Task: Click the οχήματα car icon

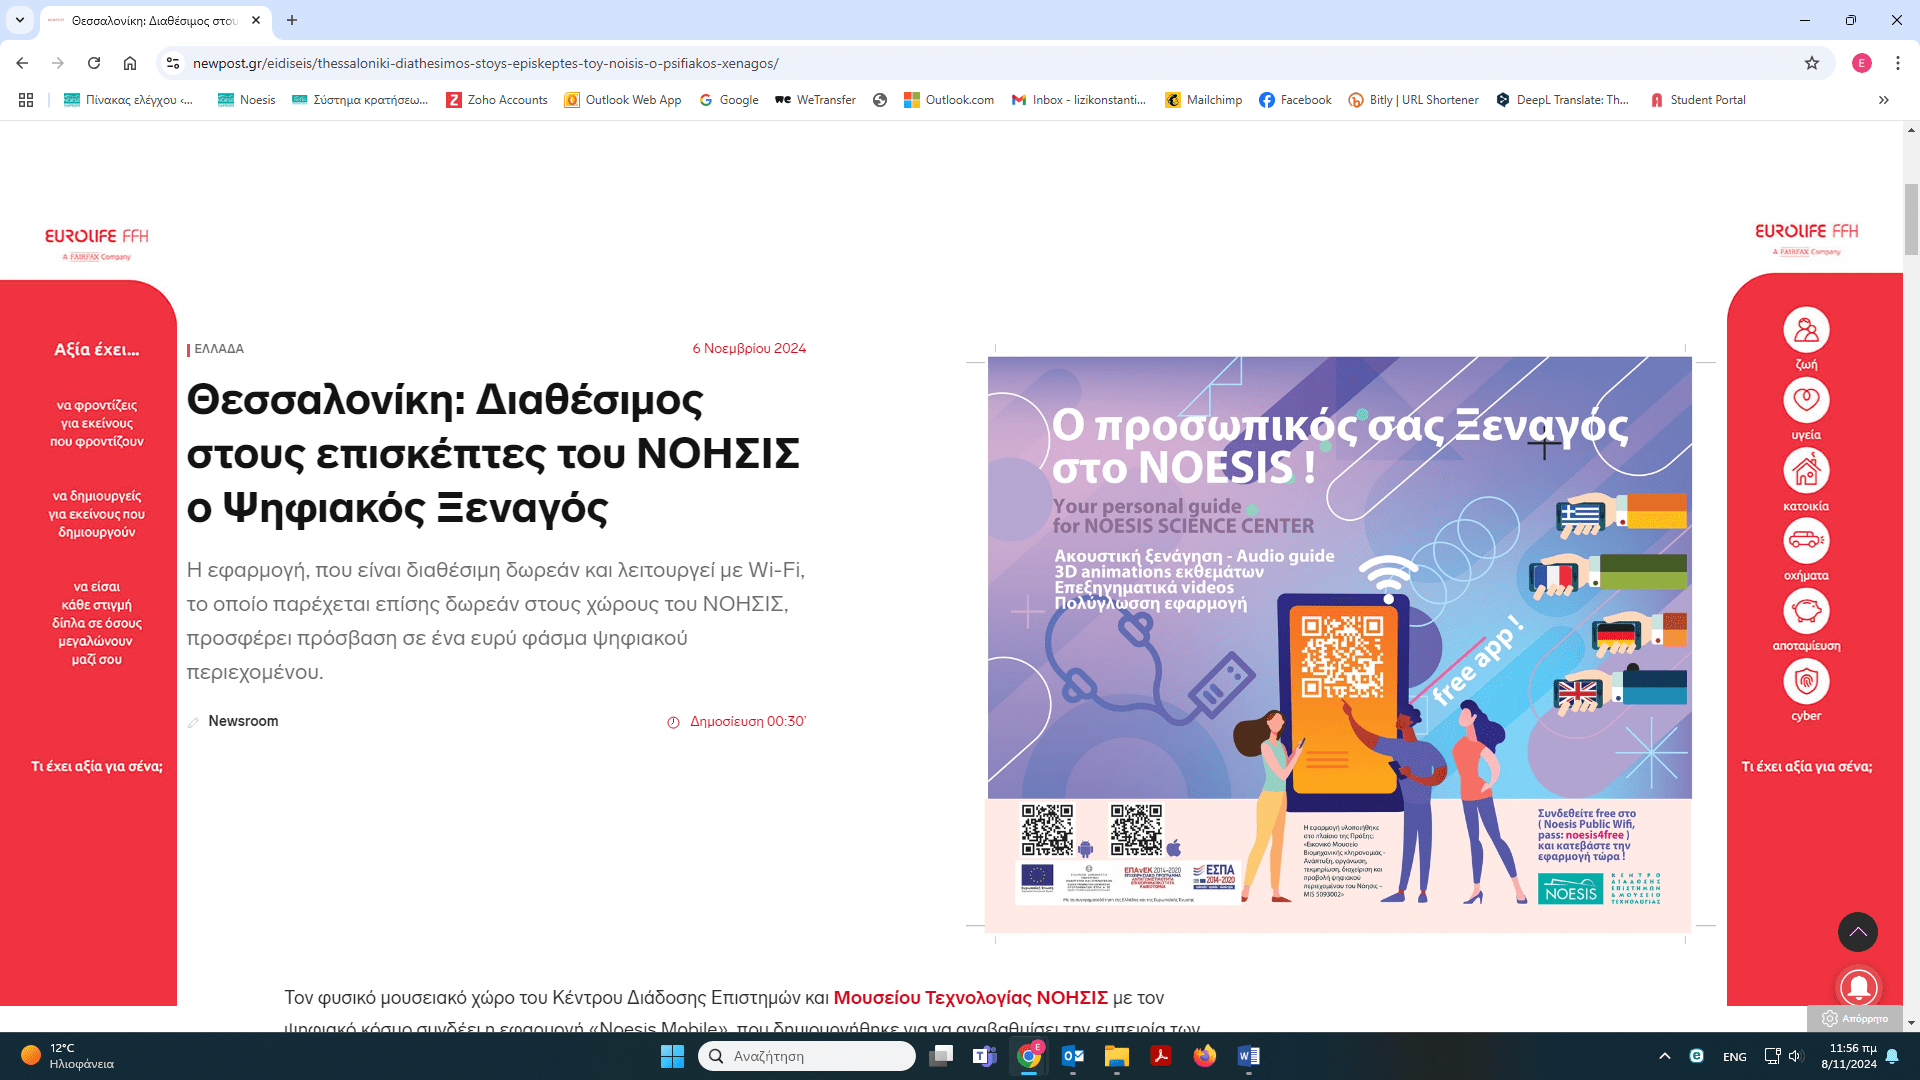Action: pos(1806,541)
